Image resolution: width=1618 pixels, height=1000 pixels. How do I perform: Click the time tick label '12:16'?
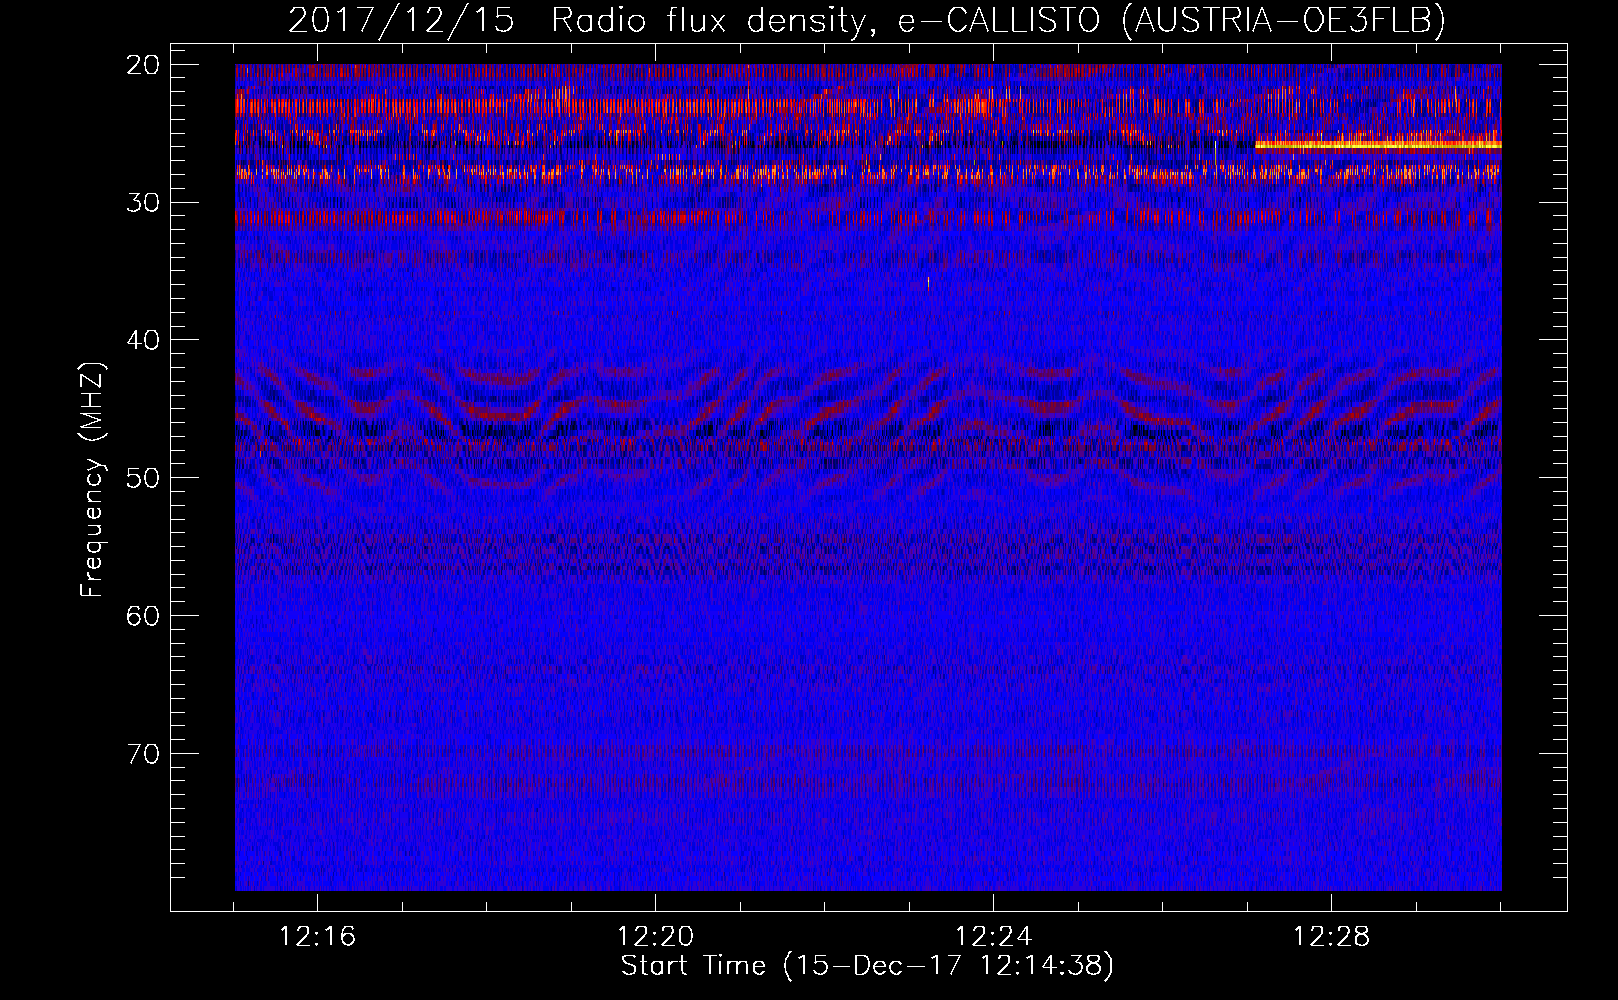click(317, 937)
